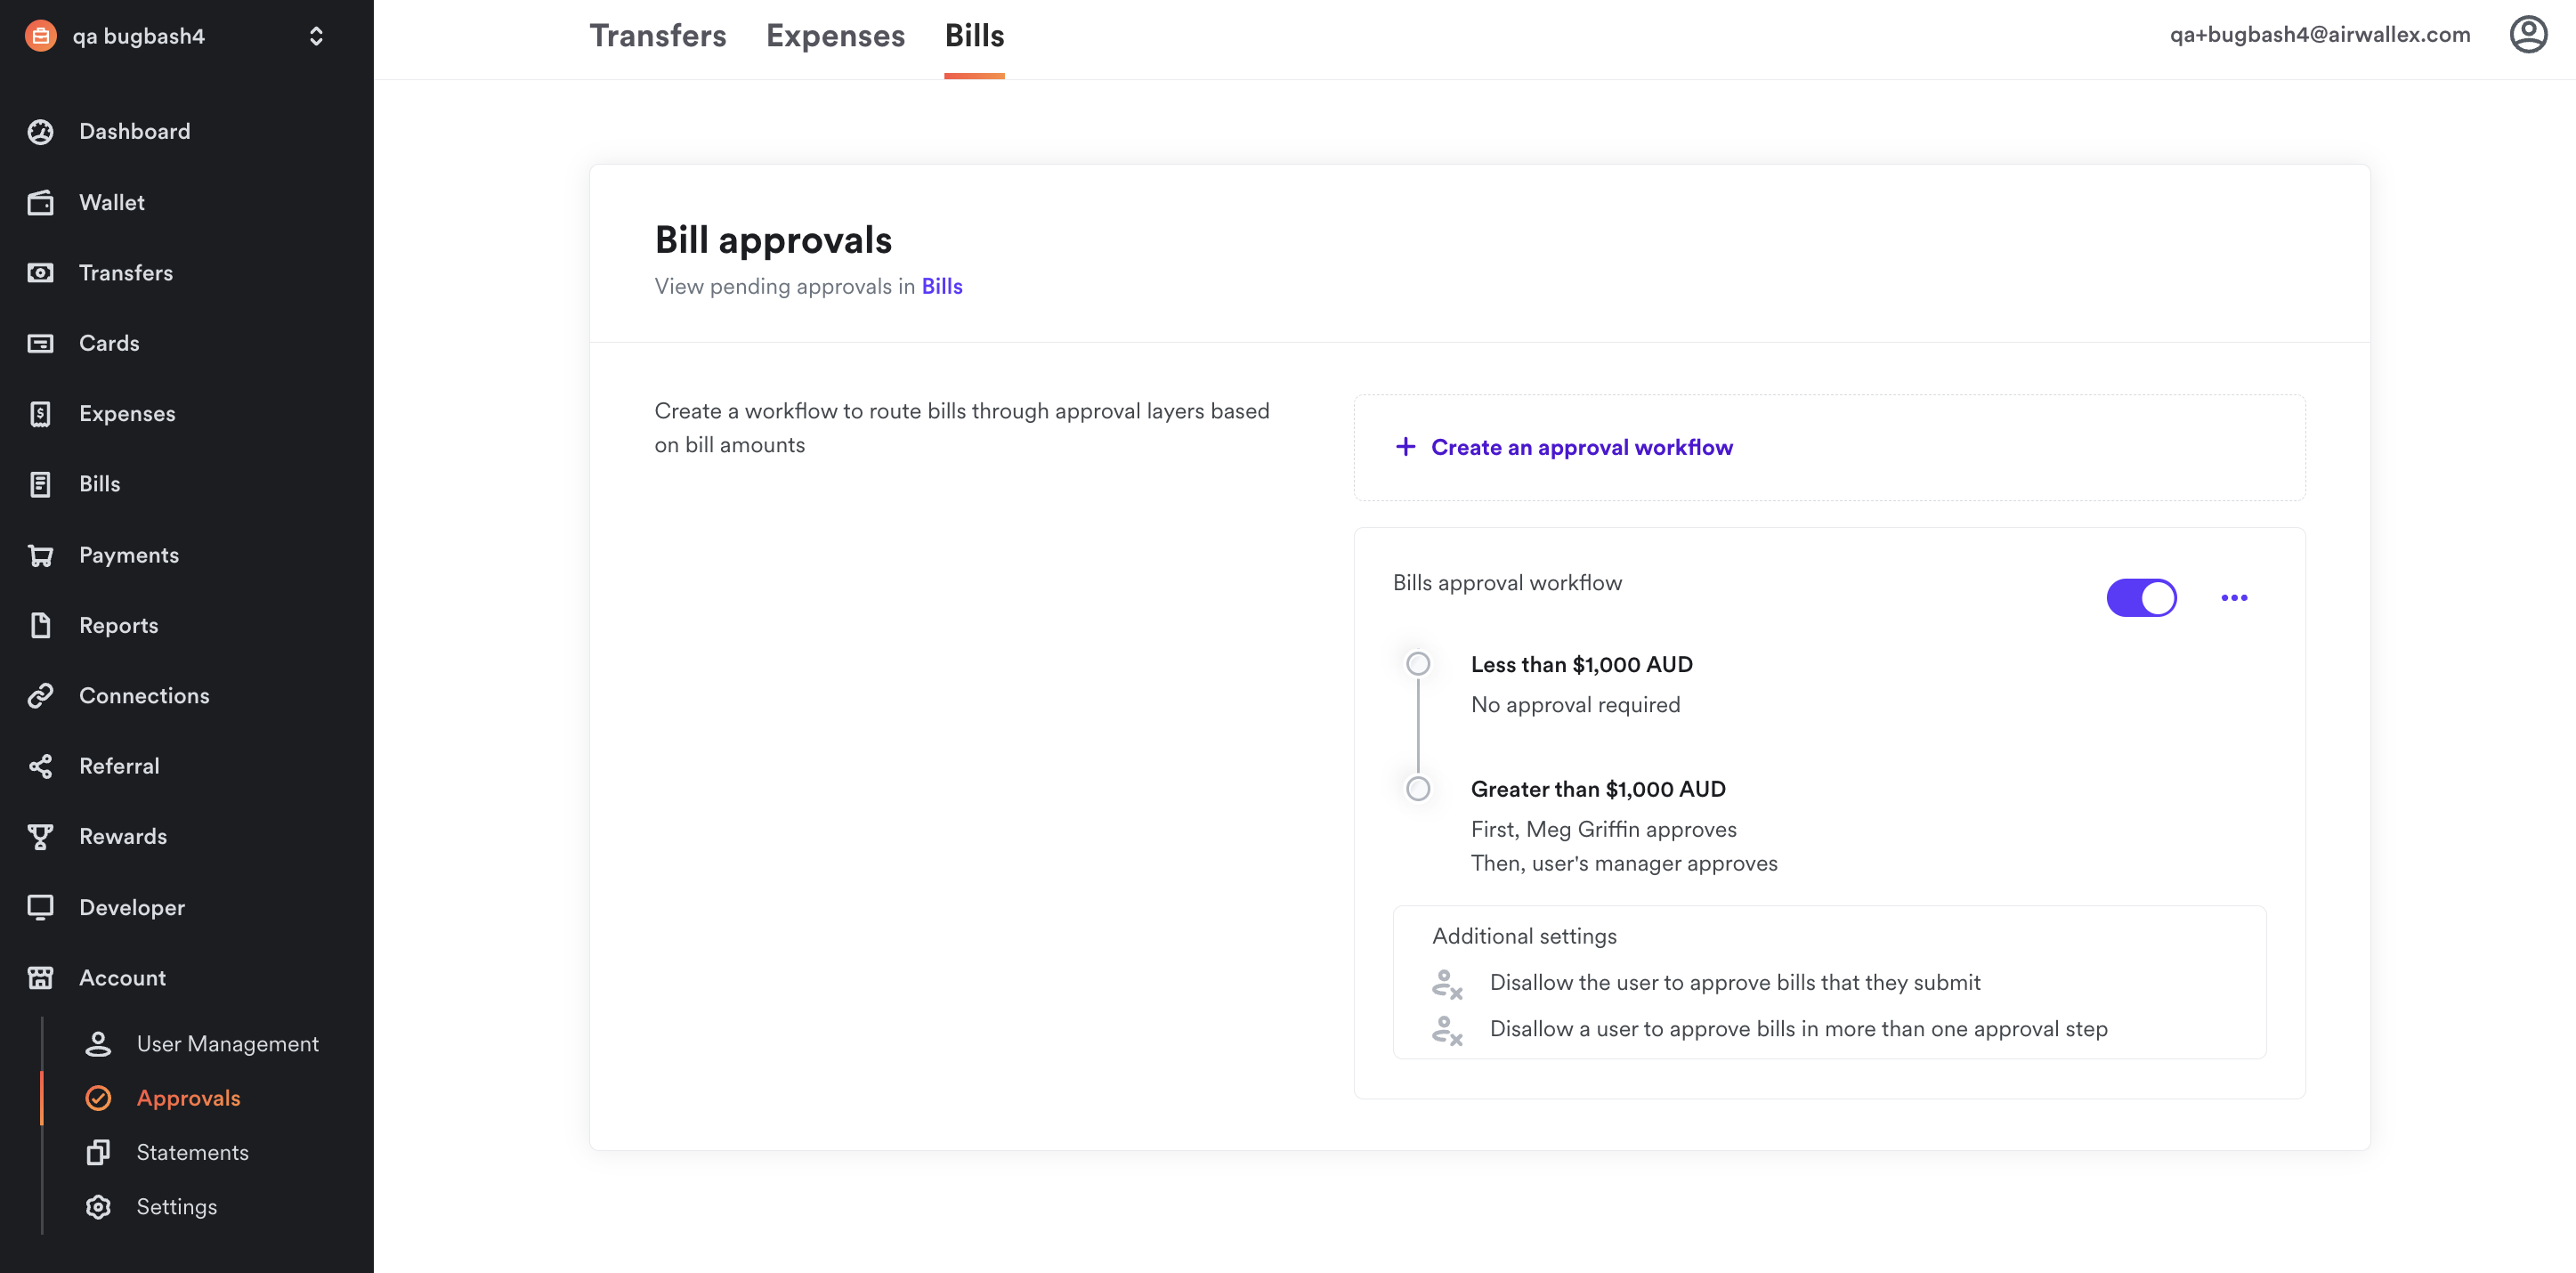
Task: Click the Referral share icon
Action: [x=40, y=766]
